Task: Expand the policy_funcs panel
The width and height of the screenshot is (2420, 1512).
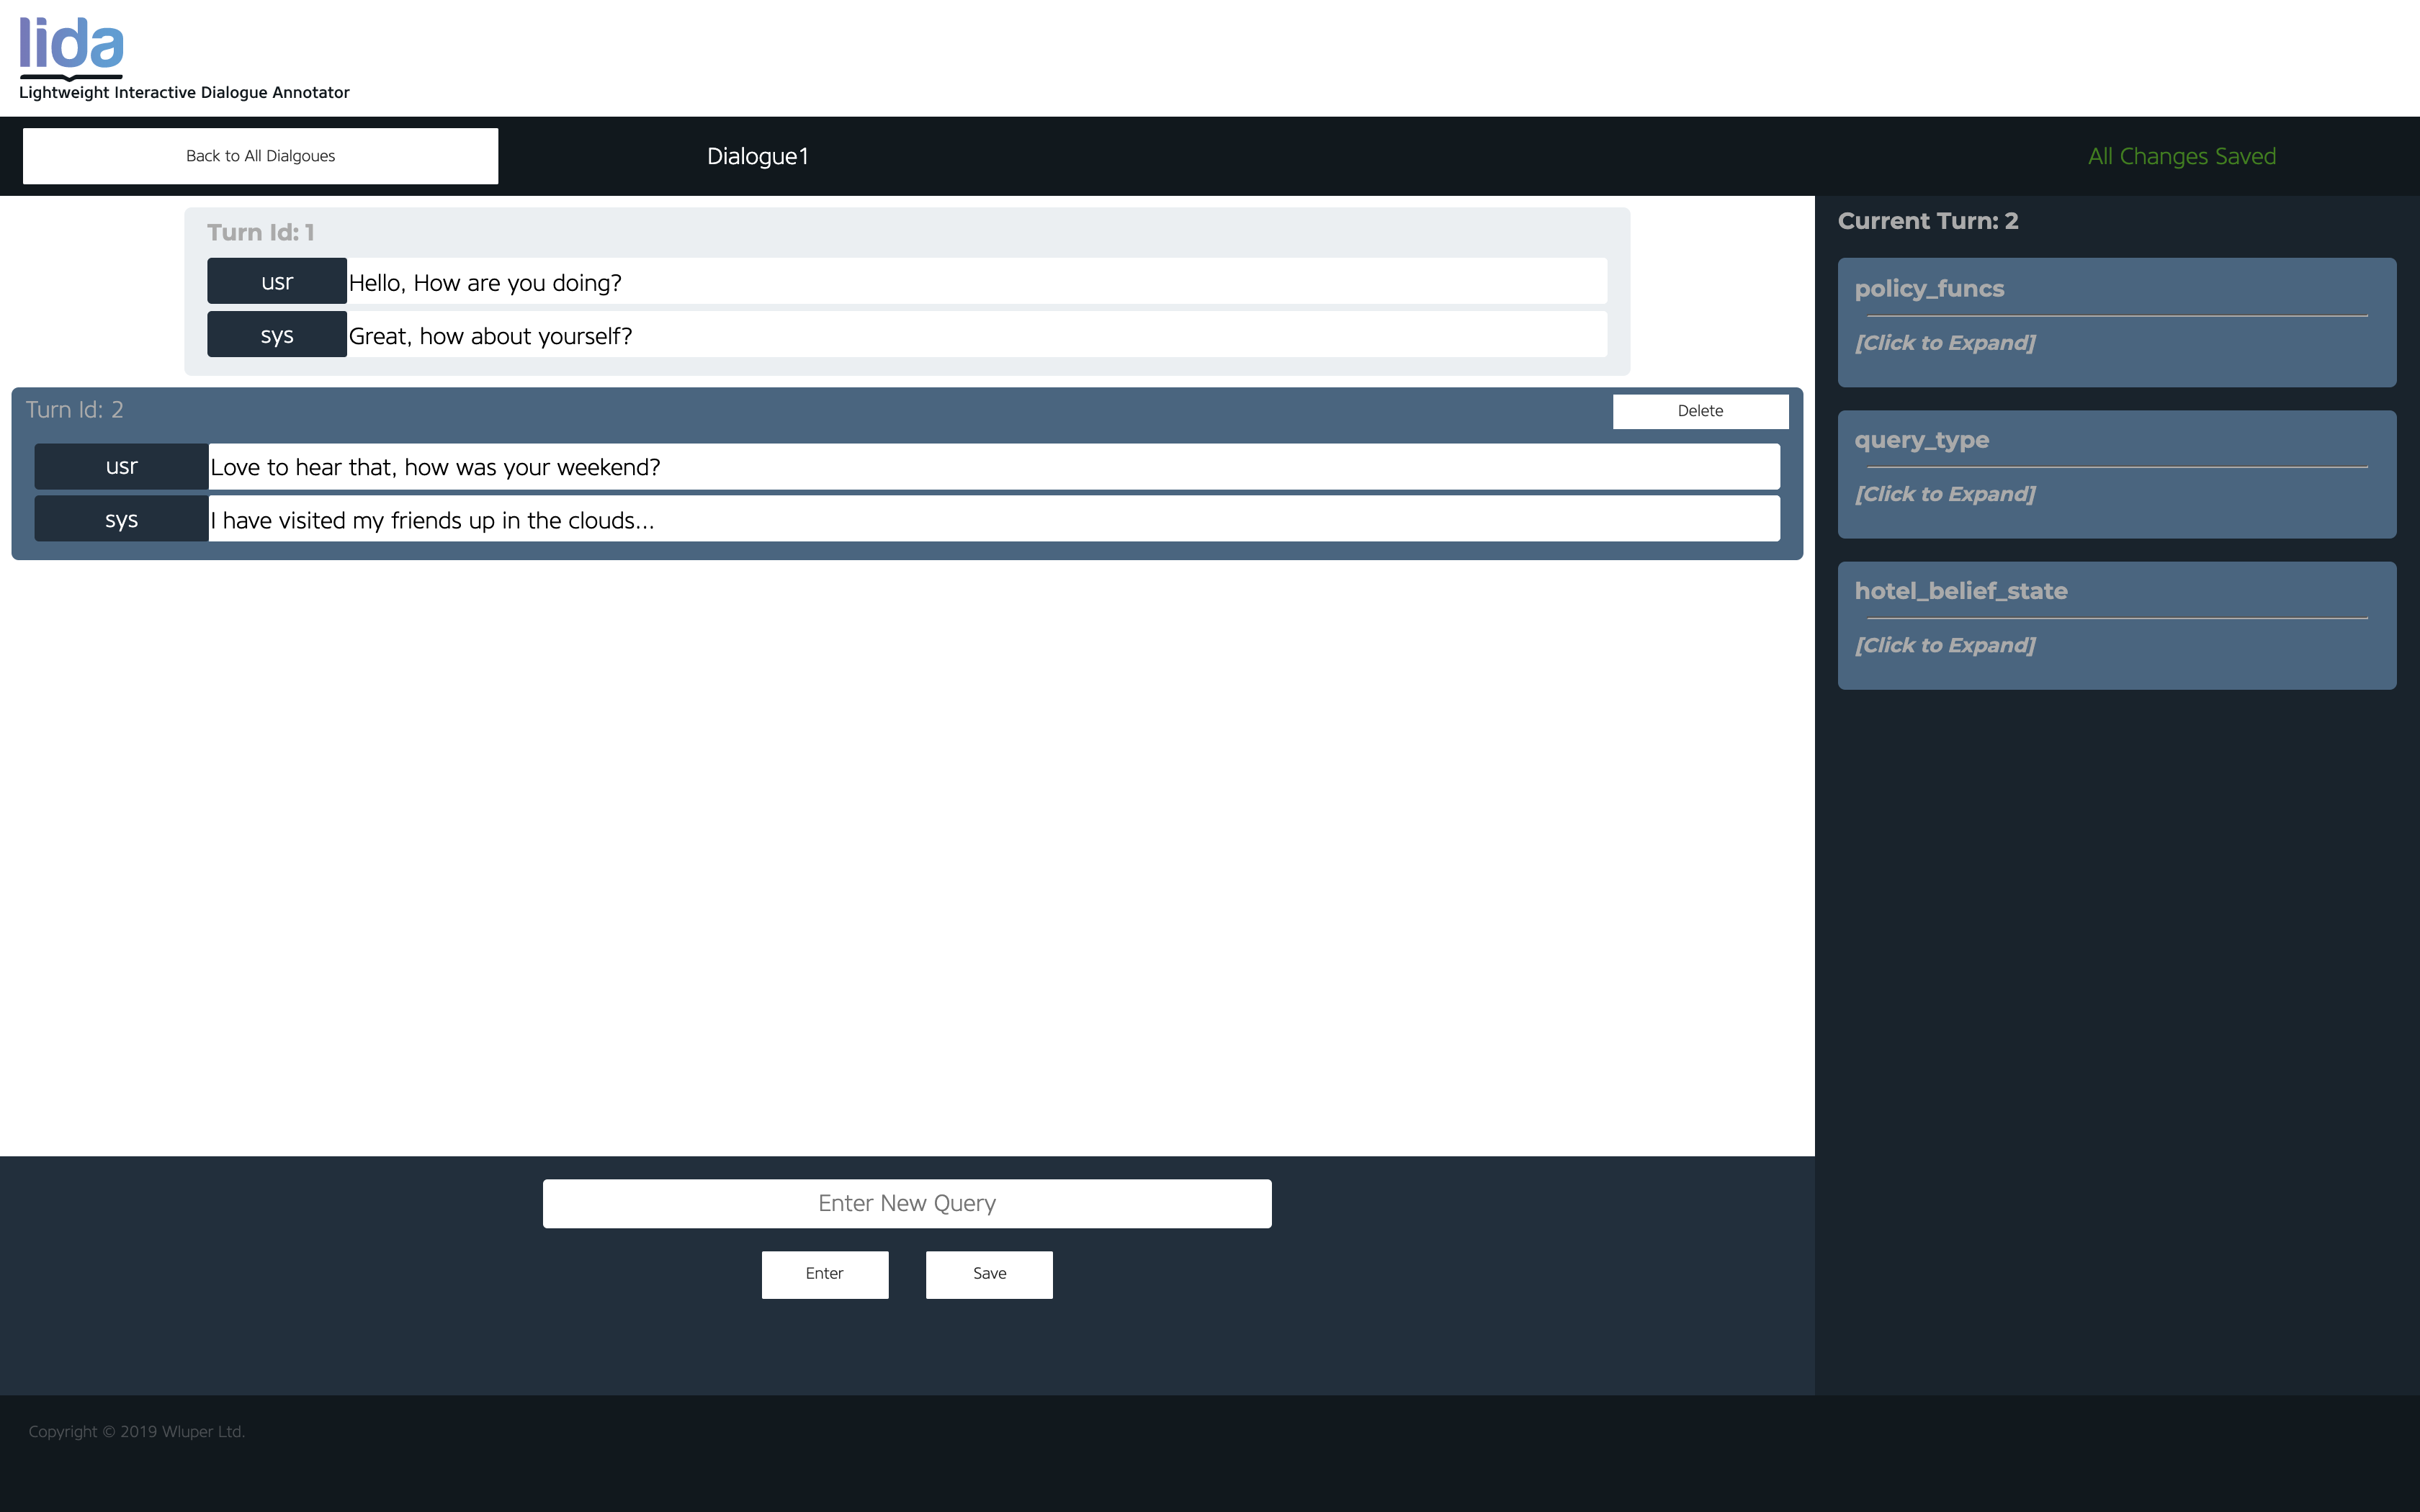Action: [x=1944, y=343]
